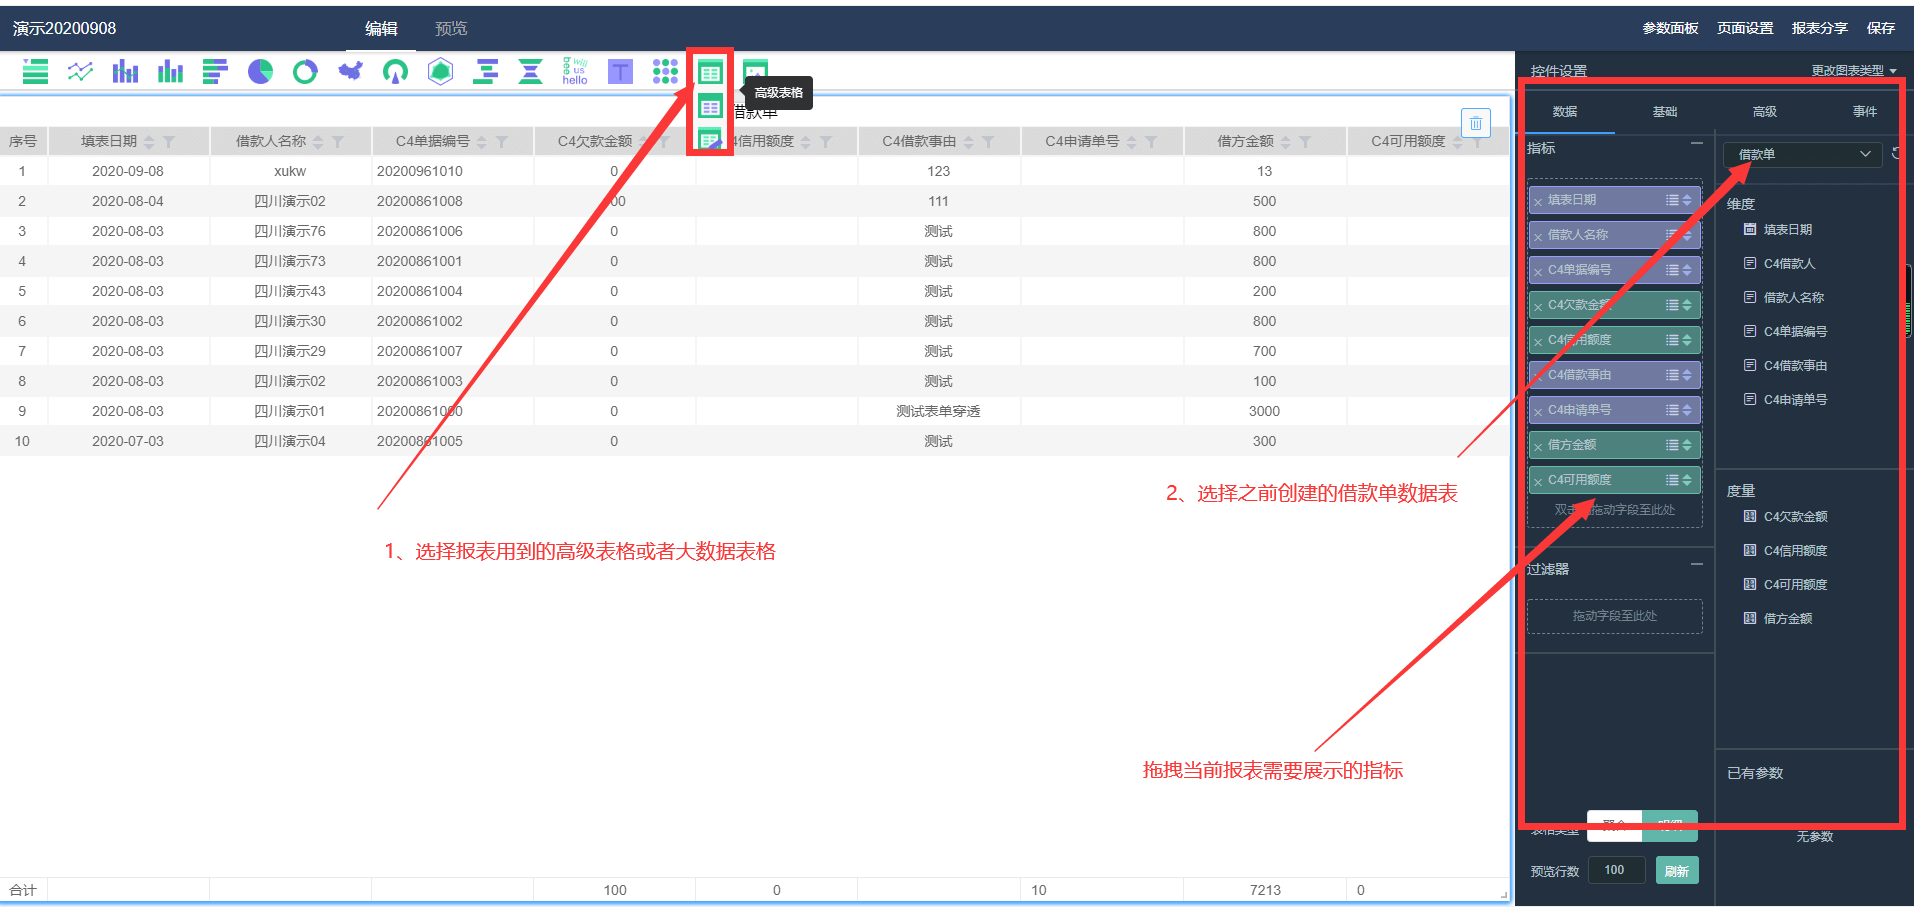This screenshot has height=912, width=1914.
Task: Select the advanced table icon in toolbar
Action: [710, 72]
